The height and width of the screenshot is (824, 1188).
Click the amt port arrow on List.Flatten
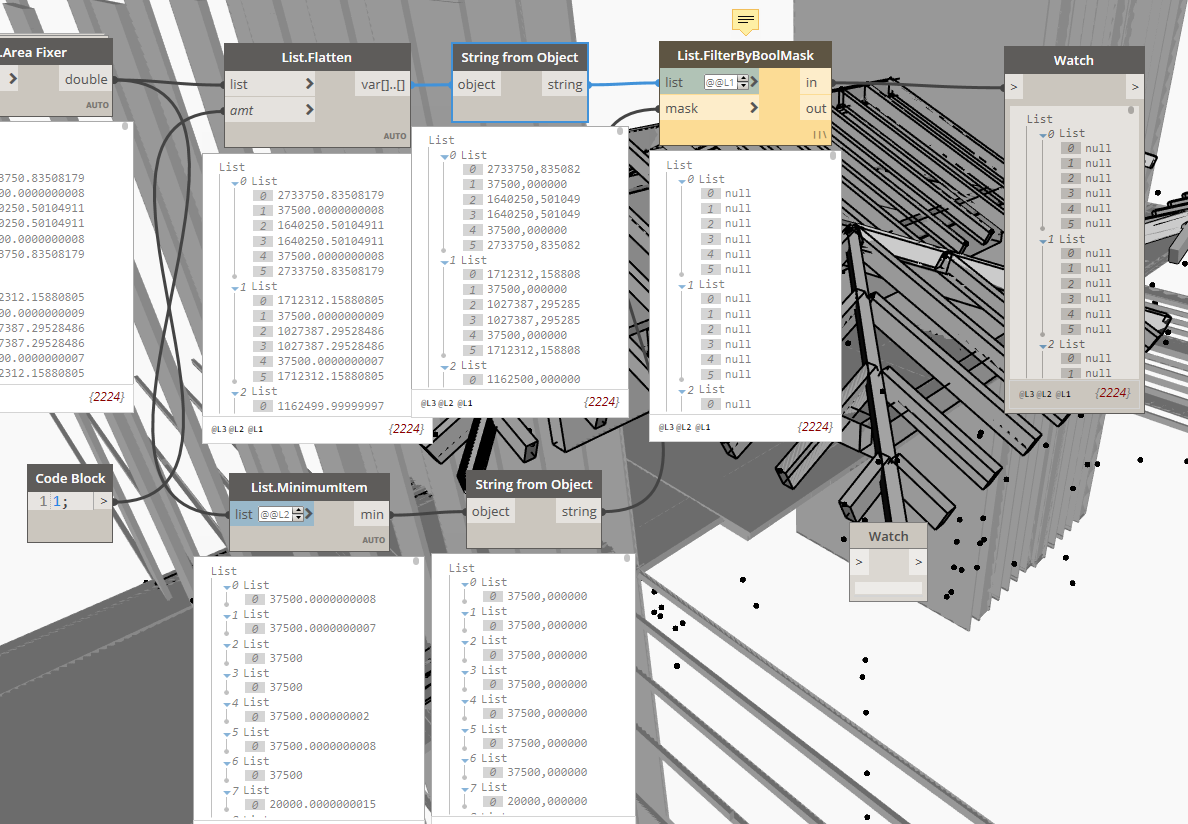tap(309, 110)
